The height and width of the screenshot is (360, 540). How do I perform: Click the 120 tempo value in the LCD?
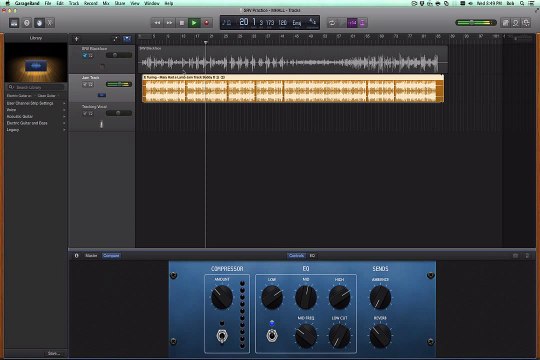point(282,23)
